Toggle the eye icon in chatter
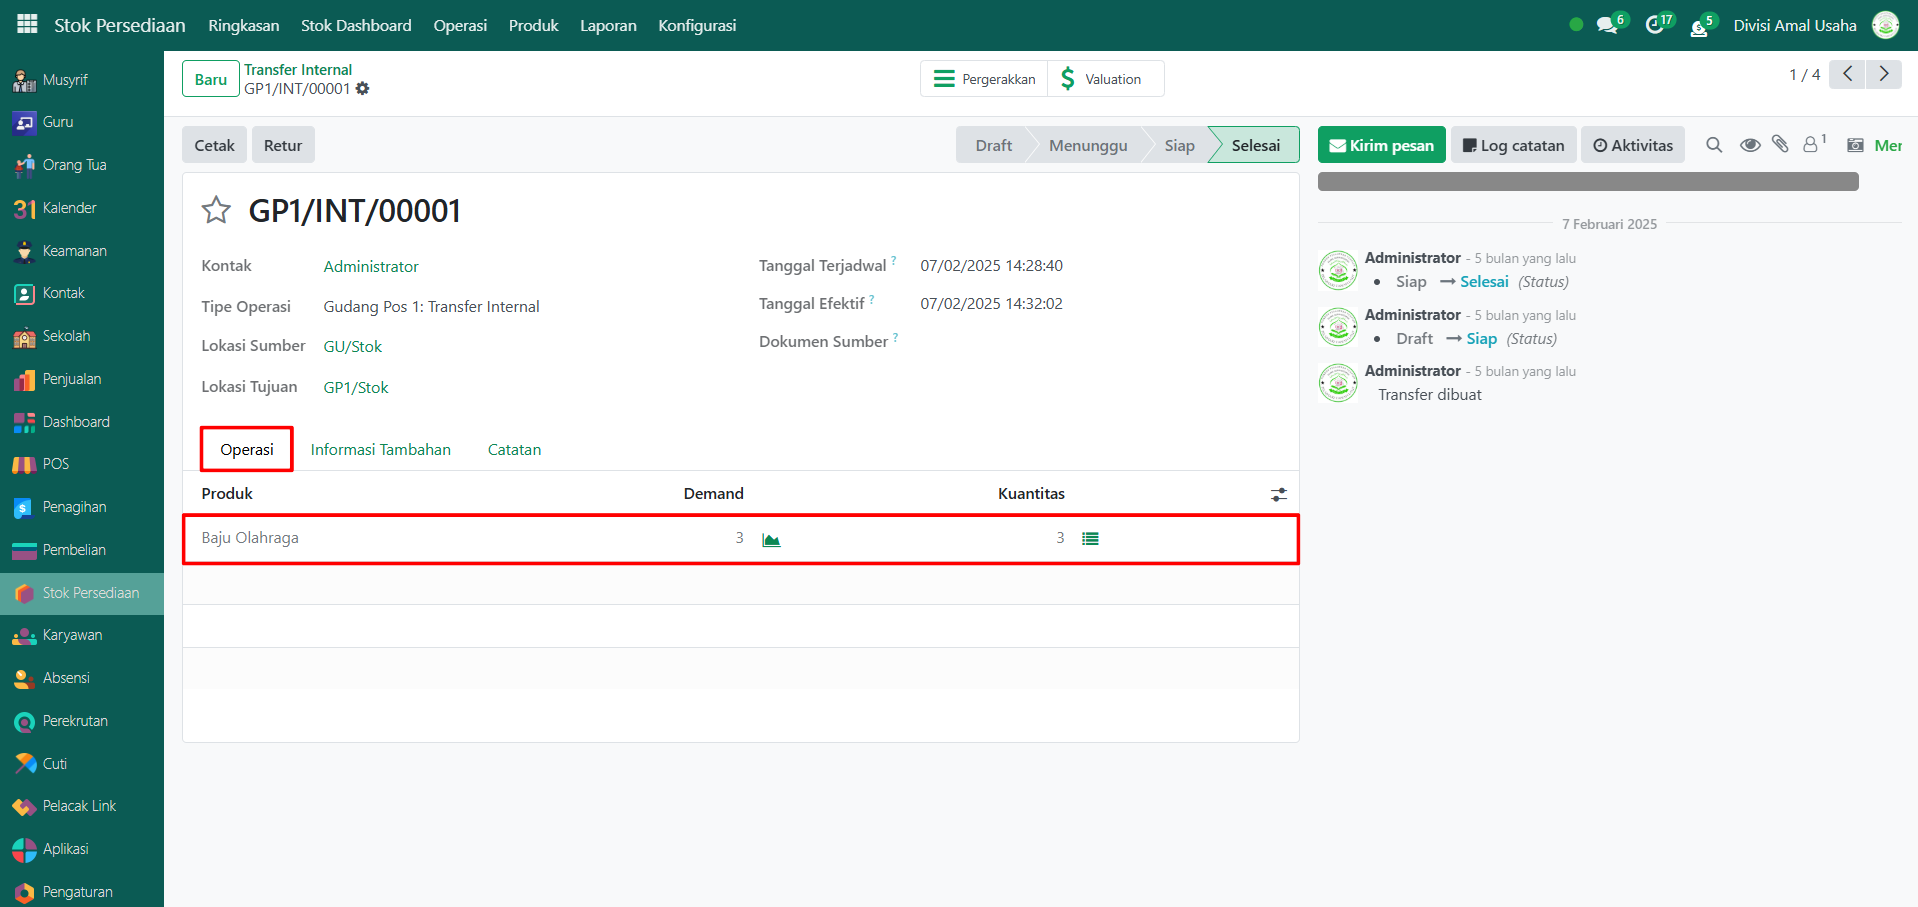Viewport: 1918px width, 907px height. click(x=1749, y=145)
